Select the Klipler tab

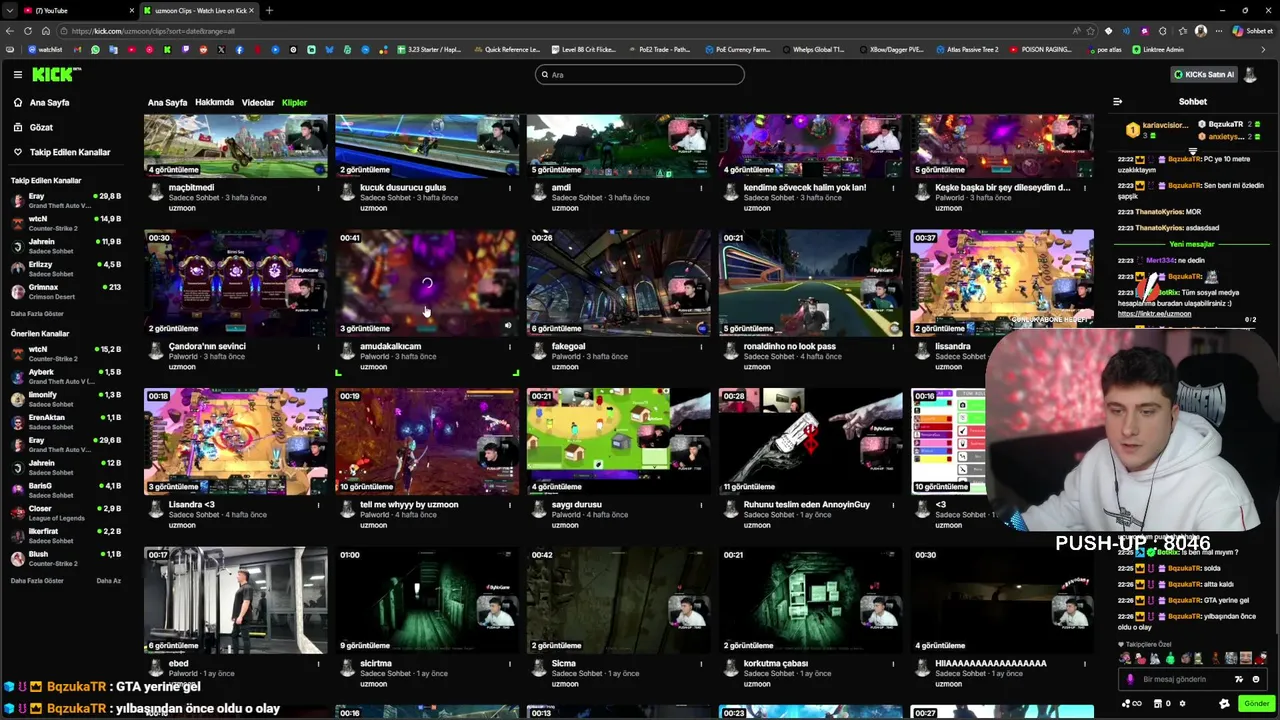click(294, 102)
